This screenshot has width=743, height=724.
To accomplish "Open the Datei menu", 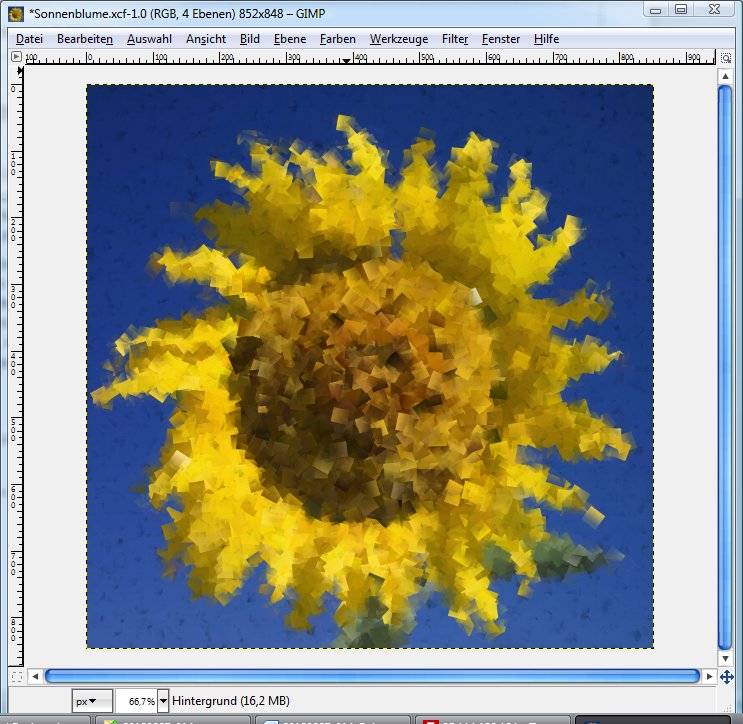I will point(30,39).
